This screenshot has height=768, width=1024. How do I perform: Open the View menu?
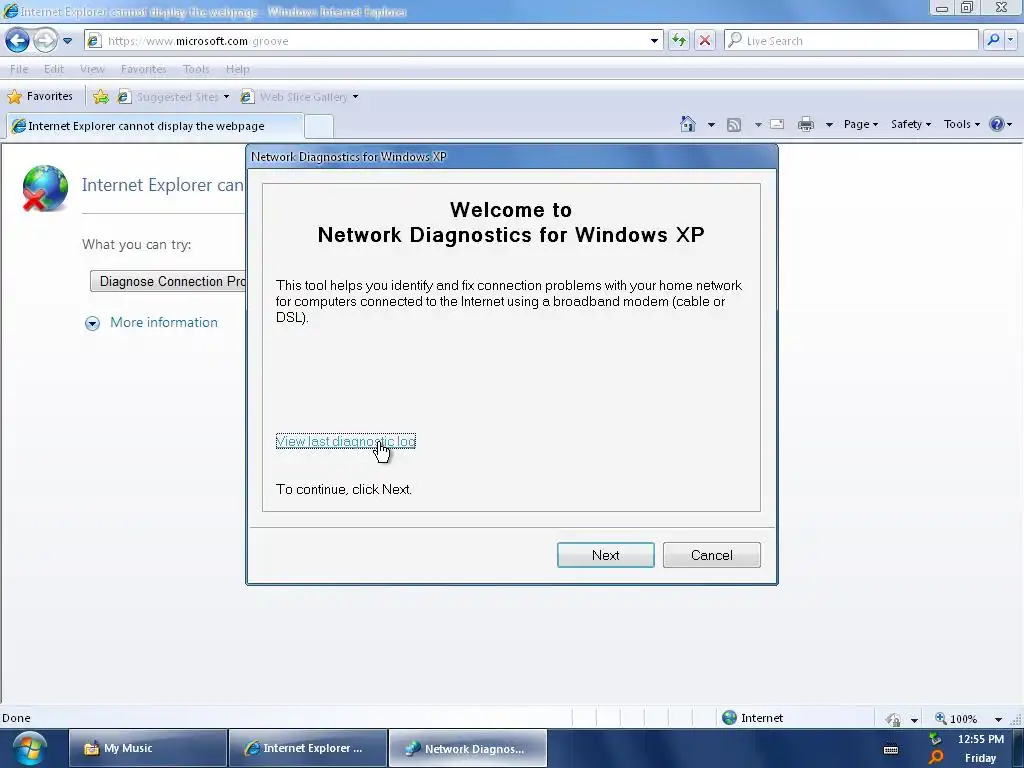tap(92, 69)
